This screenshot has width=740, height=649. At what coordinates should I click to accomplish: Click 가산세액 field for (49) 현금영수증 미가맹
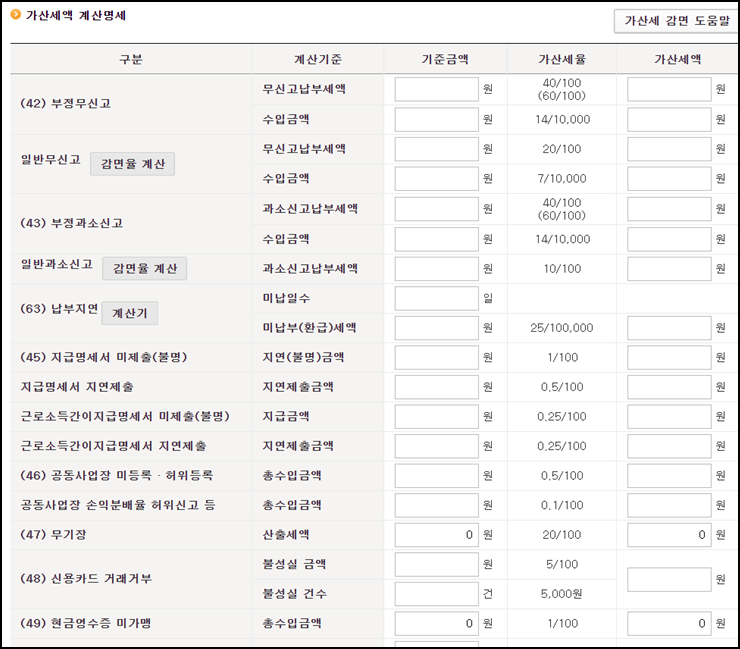(x=669, y=624)
